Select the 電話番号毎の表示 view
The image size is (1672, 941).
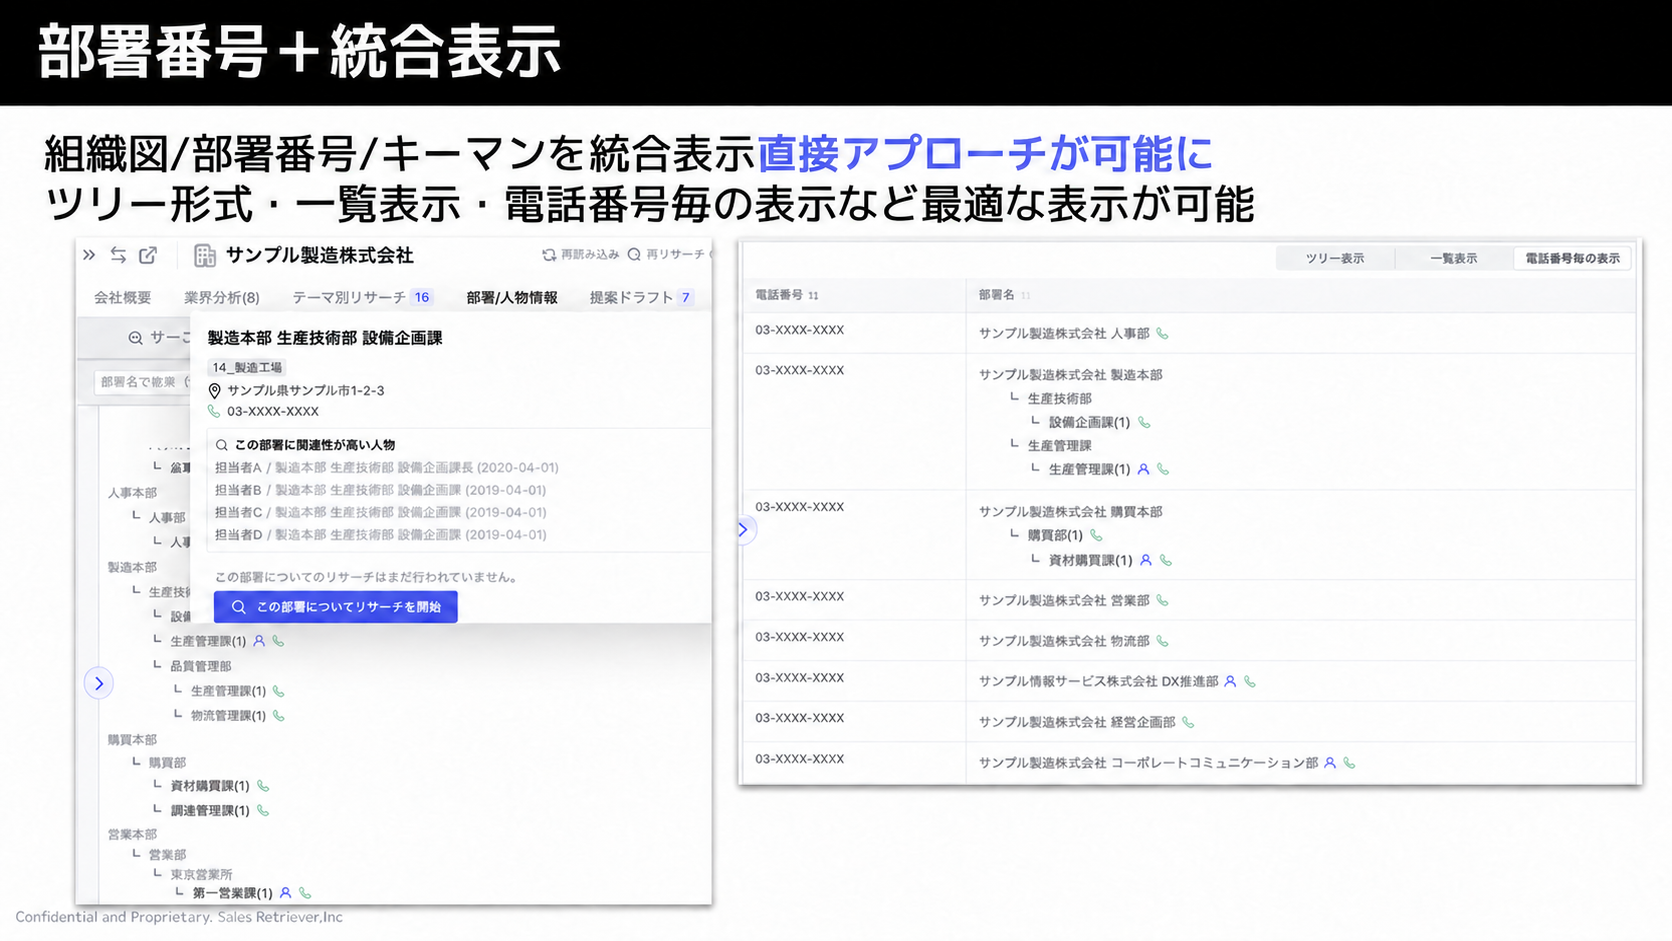coord(1572,258)
